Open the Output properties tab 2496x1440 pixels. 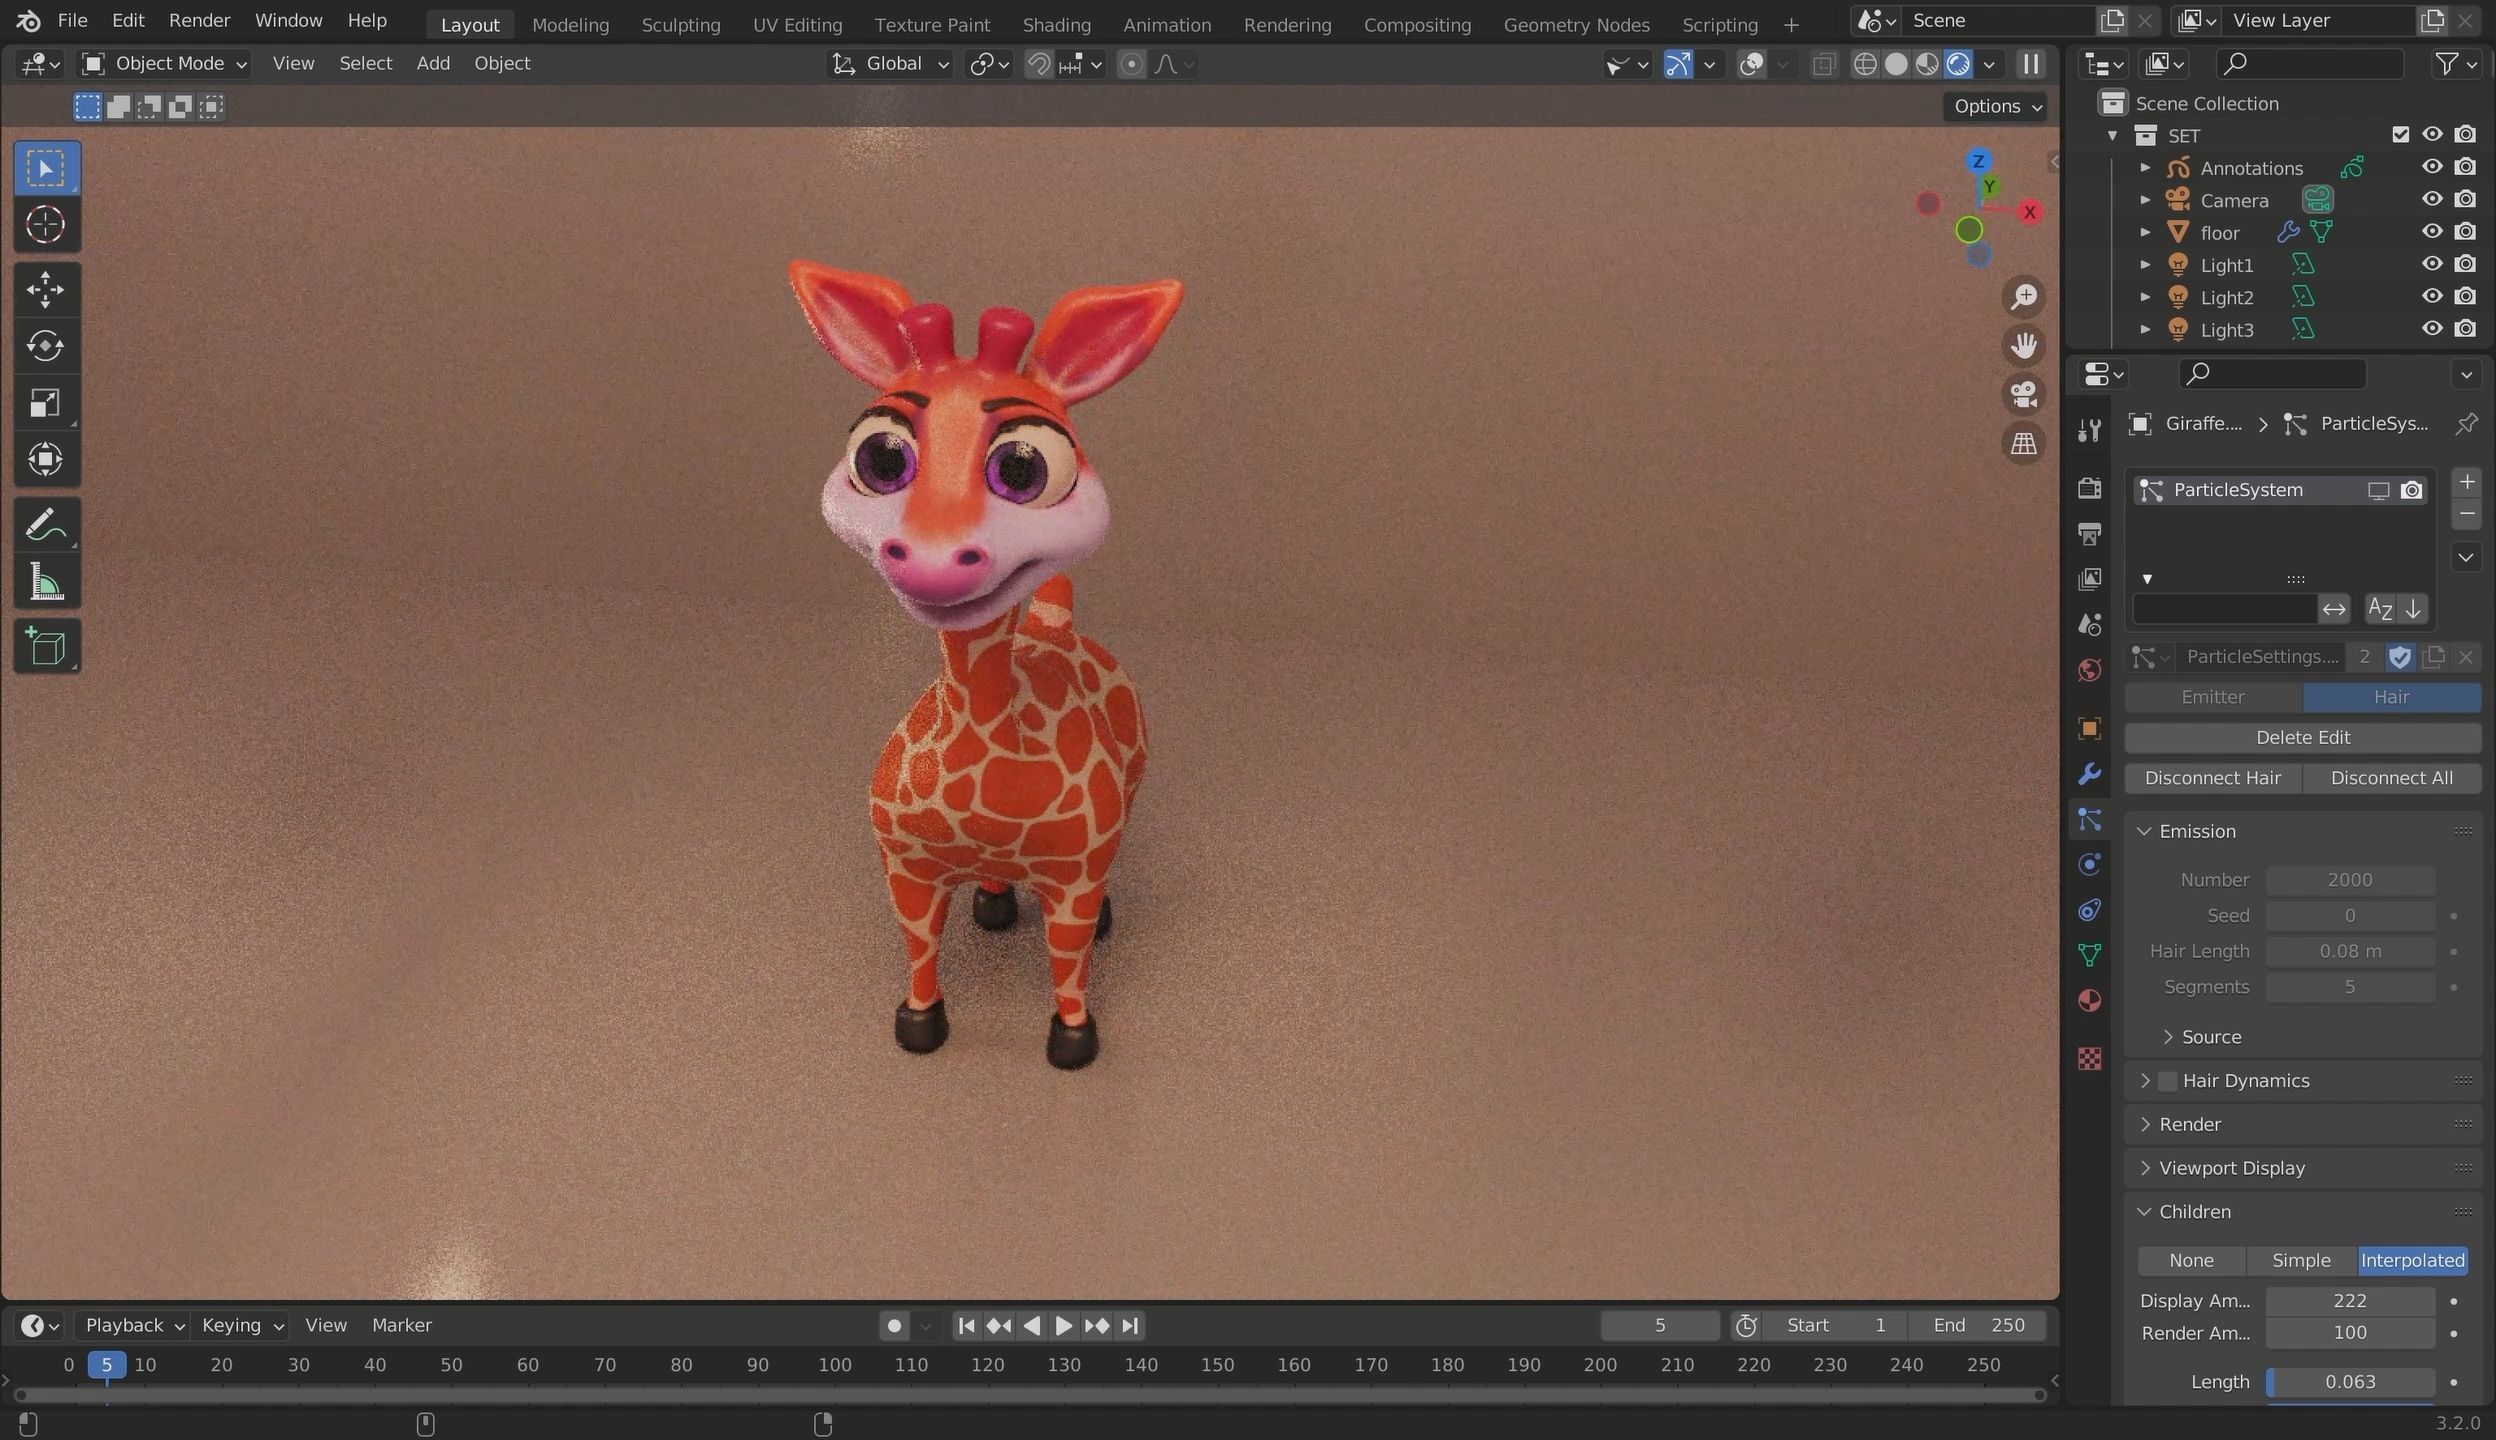click(2089, 533)
